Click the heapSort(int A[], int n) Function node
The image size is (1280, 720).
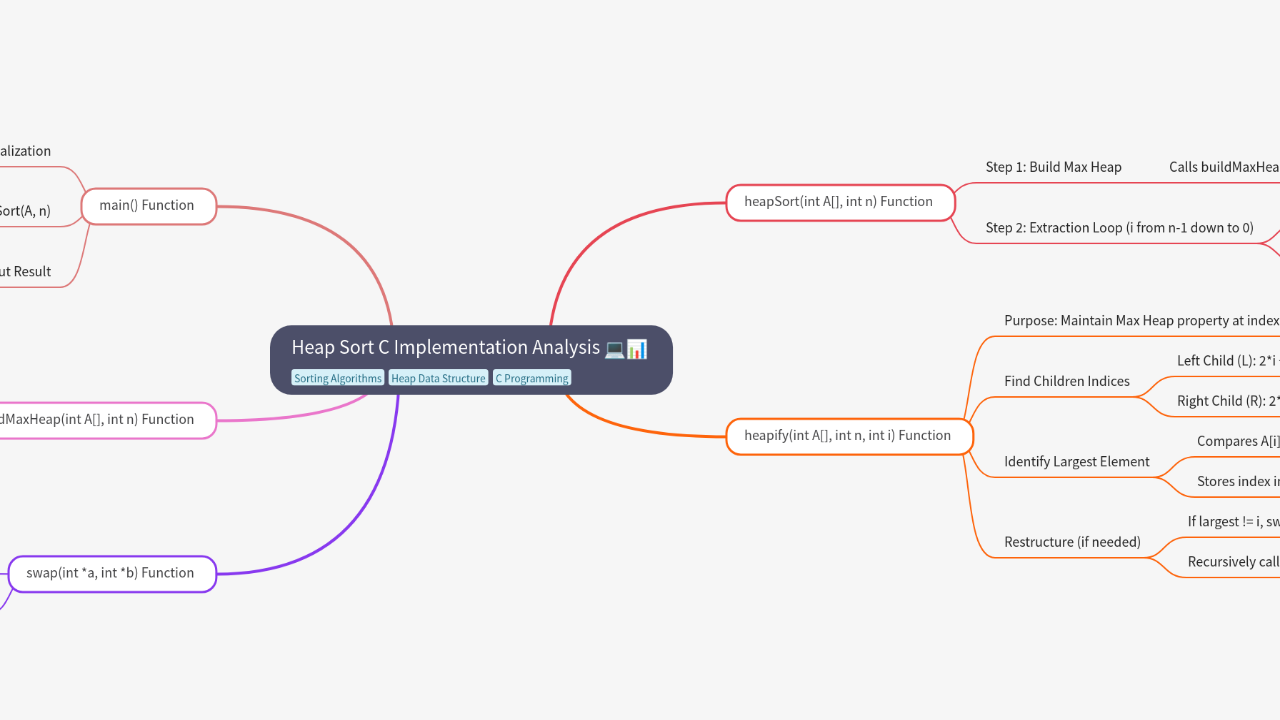(839, 202)
